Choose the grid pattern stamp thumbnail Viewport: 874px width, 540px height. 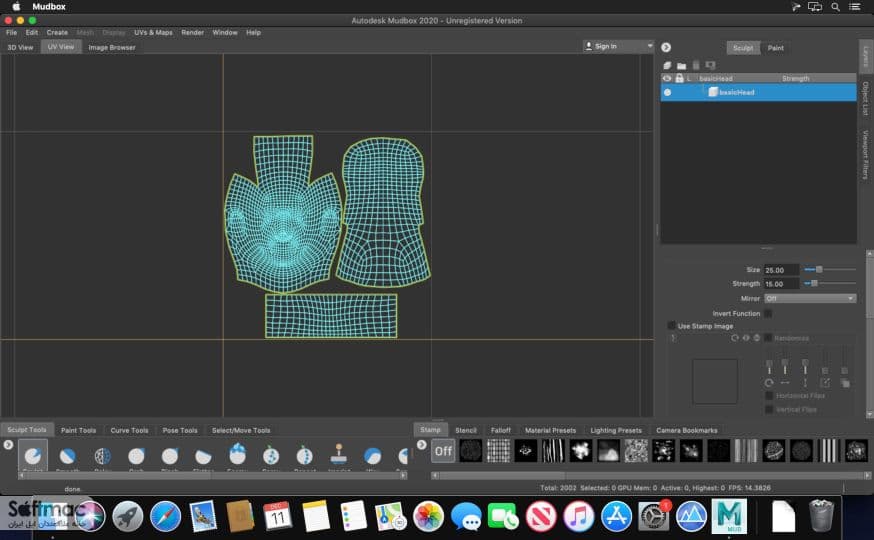coord(498,450)
